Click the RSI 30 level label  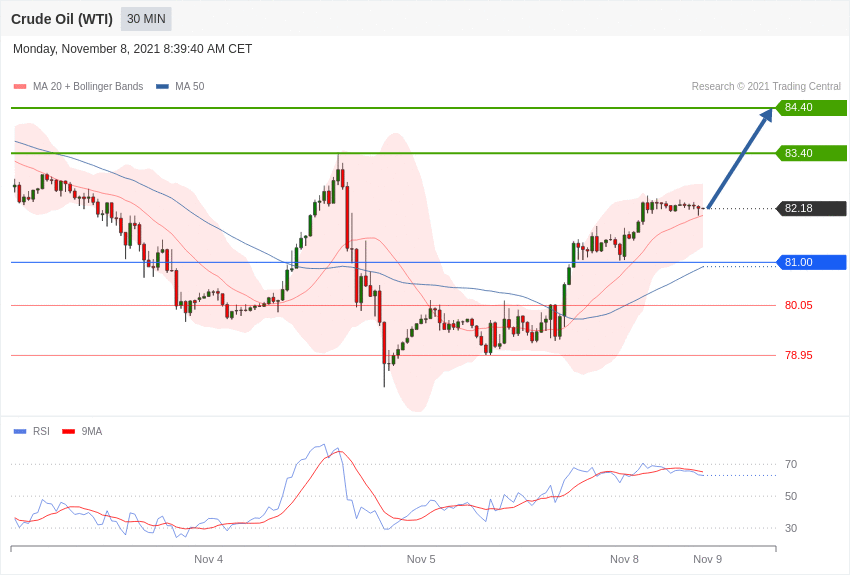click(x=791, y=528)
